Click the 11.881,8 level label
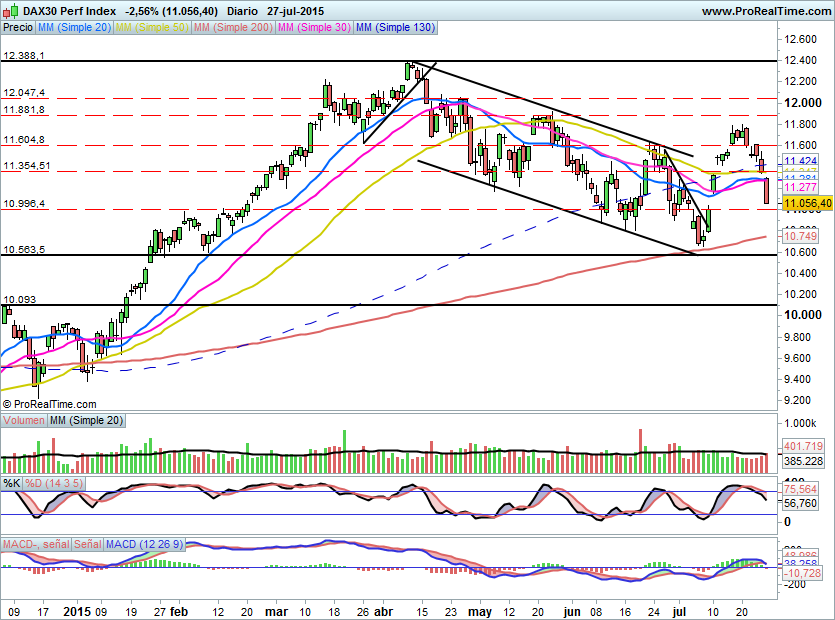This screenshot has height=620, width=835. tap(24, 110)
